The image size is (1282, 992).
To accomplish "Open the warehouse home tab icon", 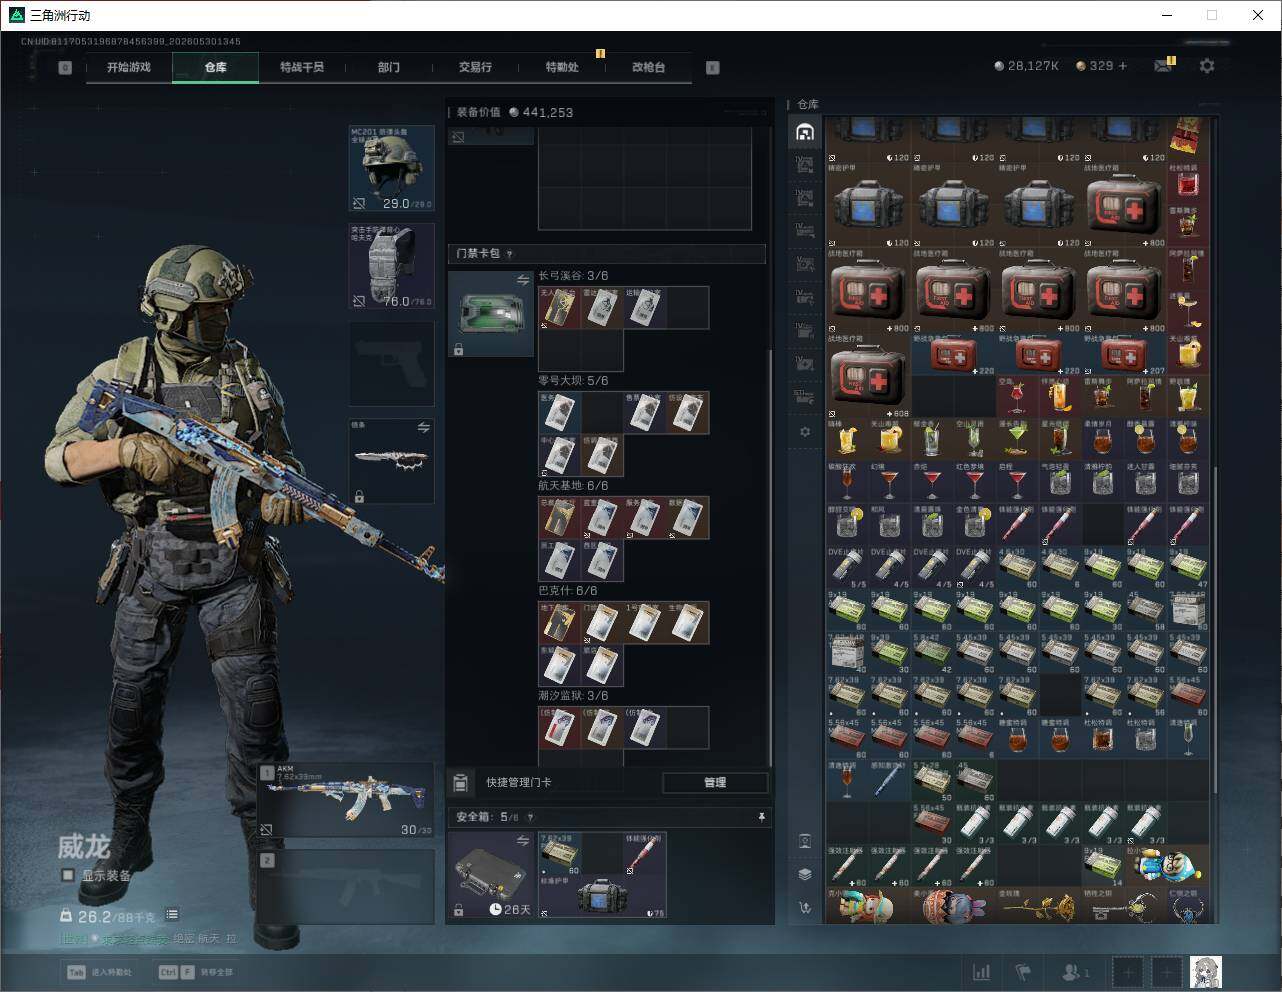I will point(805,131).
